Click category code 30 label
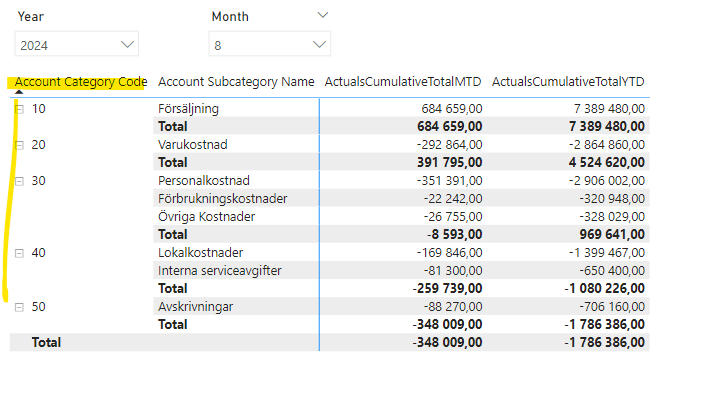The height and width of the screenshot is (394, 715). [x=39, y=181]
